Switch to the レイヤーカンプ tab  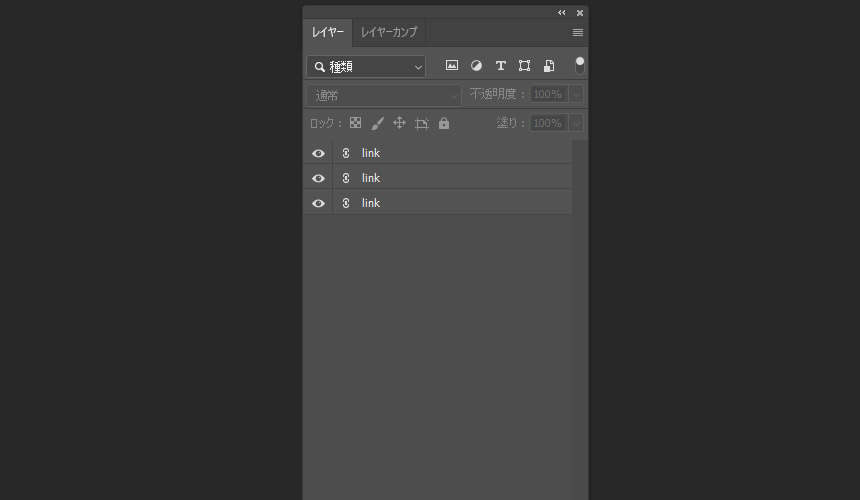click(389, 32)
